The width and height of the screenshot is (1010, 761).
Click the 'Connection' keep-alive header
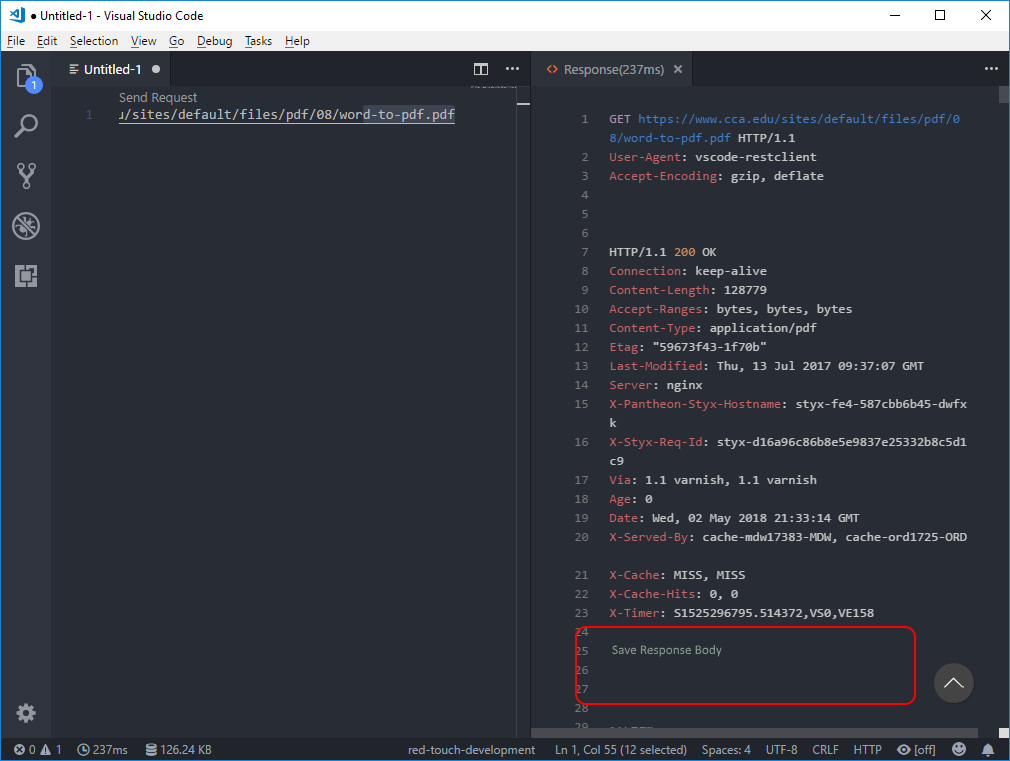(688, 271)
